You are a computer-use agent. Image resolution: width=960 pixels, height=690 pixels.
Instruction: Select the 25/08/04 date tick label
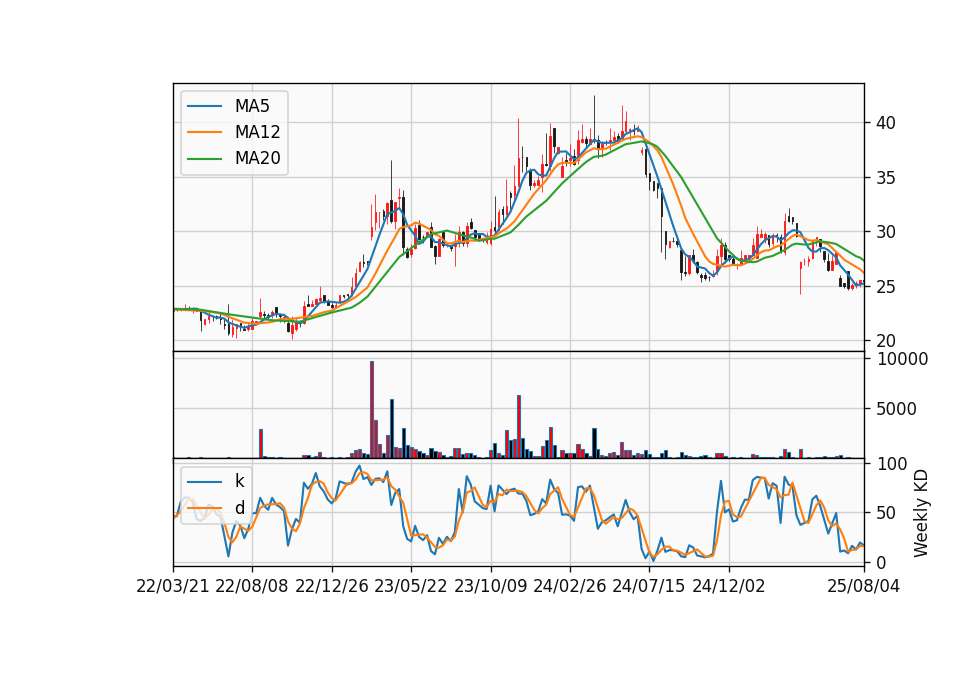[x=863, y=586]
